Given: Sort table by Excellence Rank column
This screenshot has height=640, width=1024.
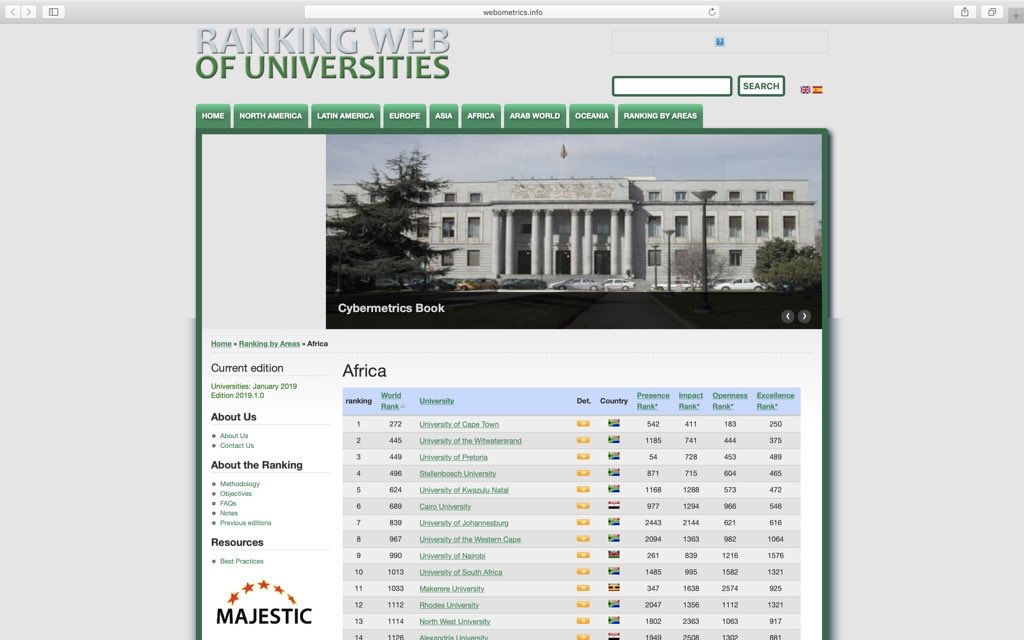Looking at the screenshot, I should point(775,401).
